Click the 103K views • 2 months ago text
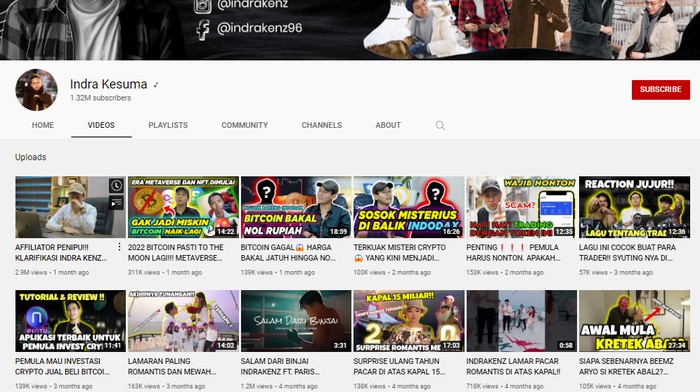 pyautogui.click(x=392, y=272)
